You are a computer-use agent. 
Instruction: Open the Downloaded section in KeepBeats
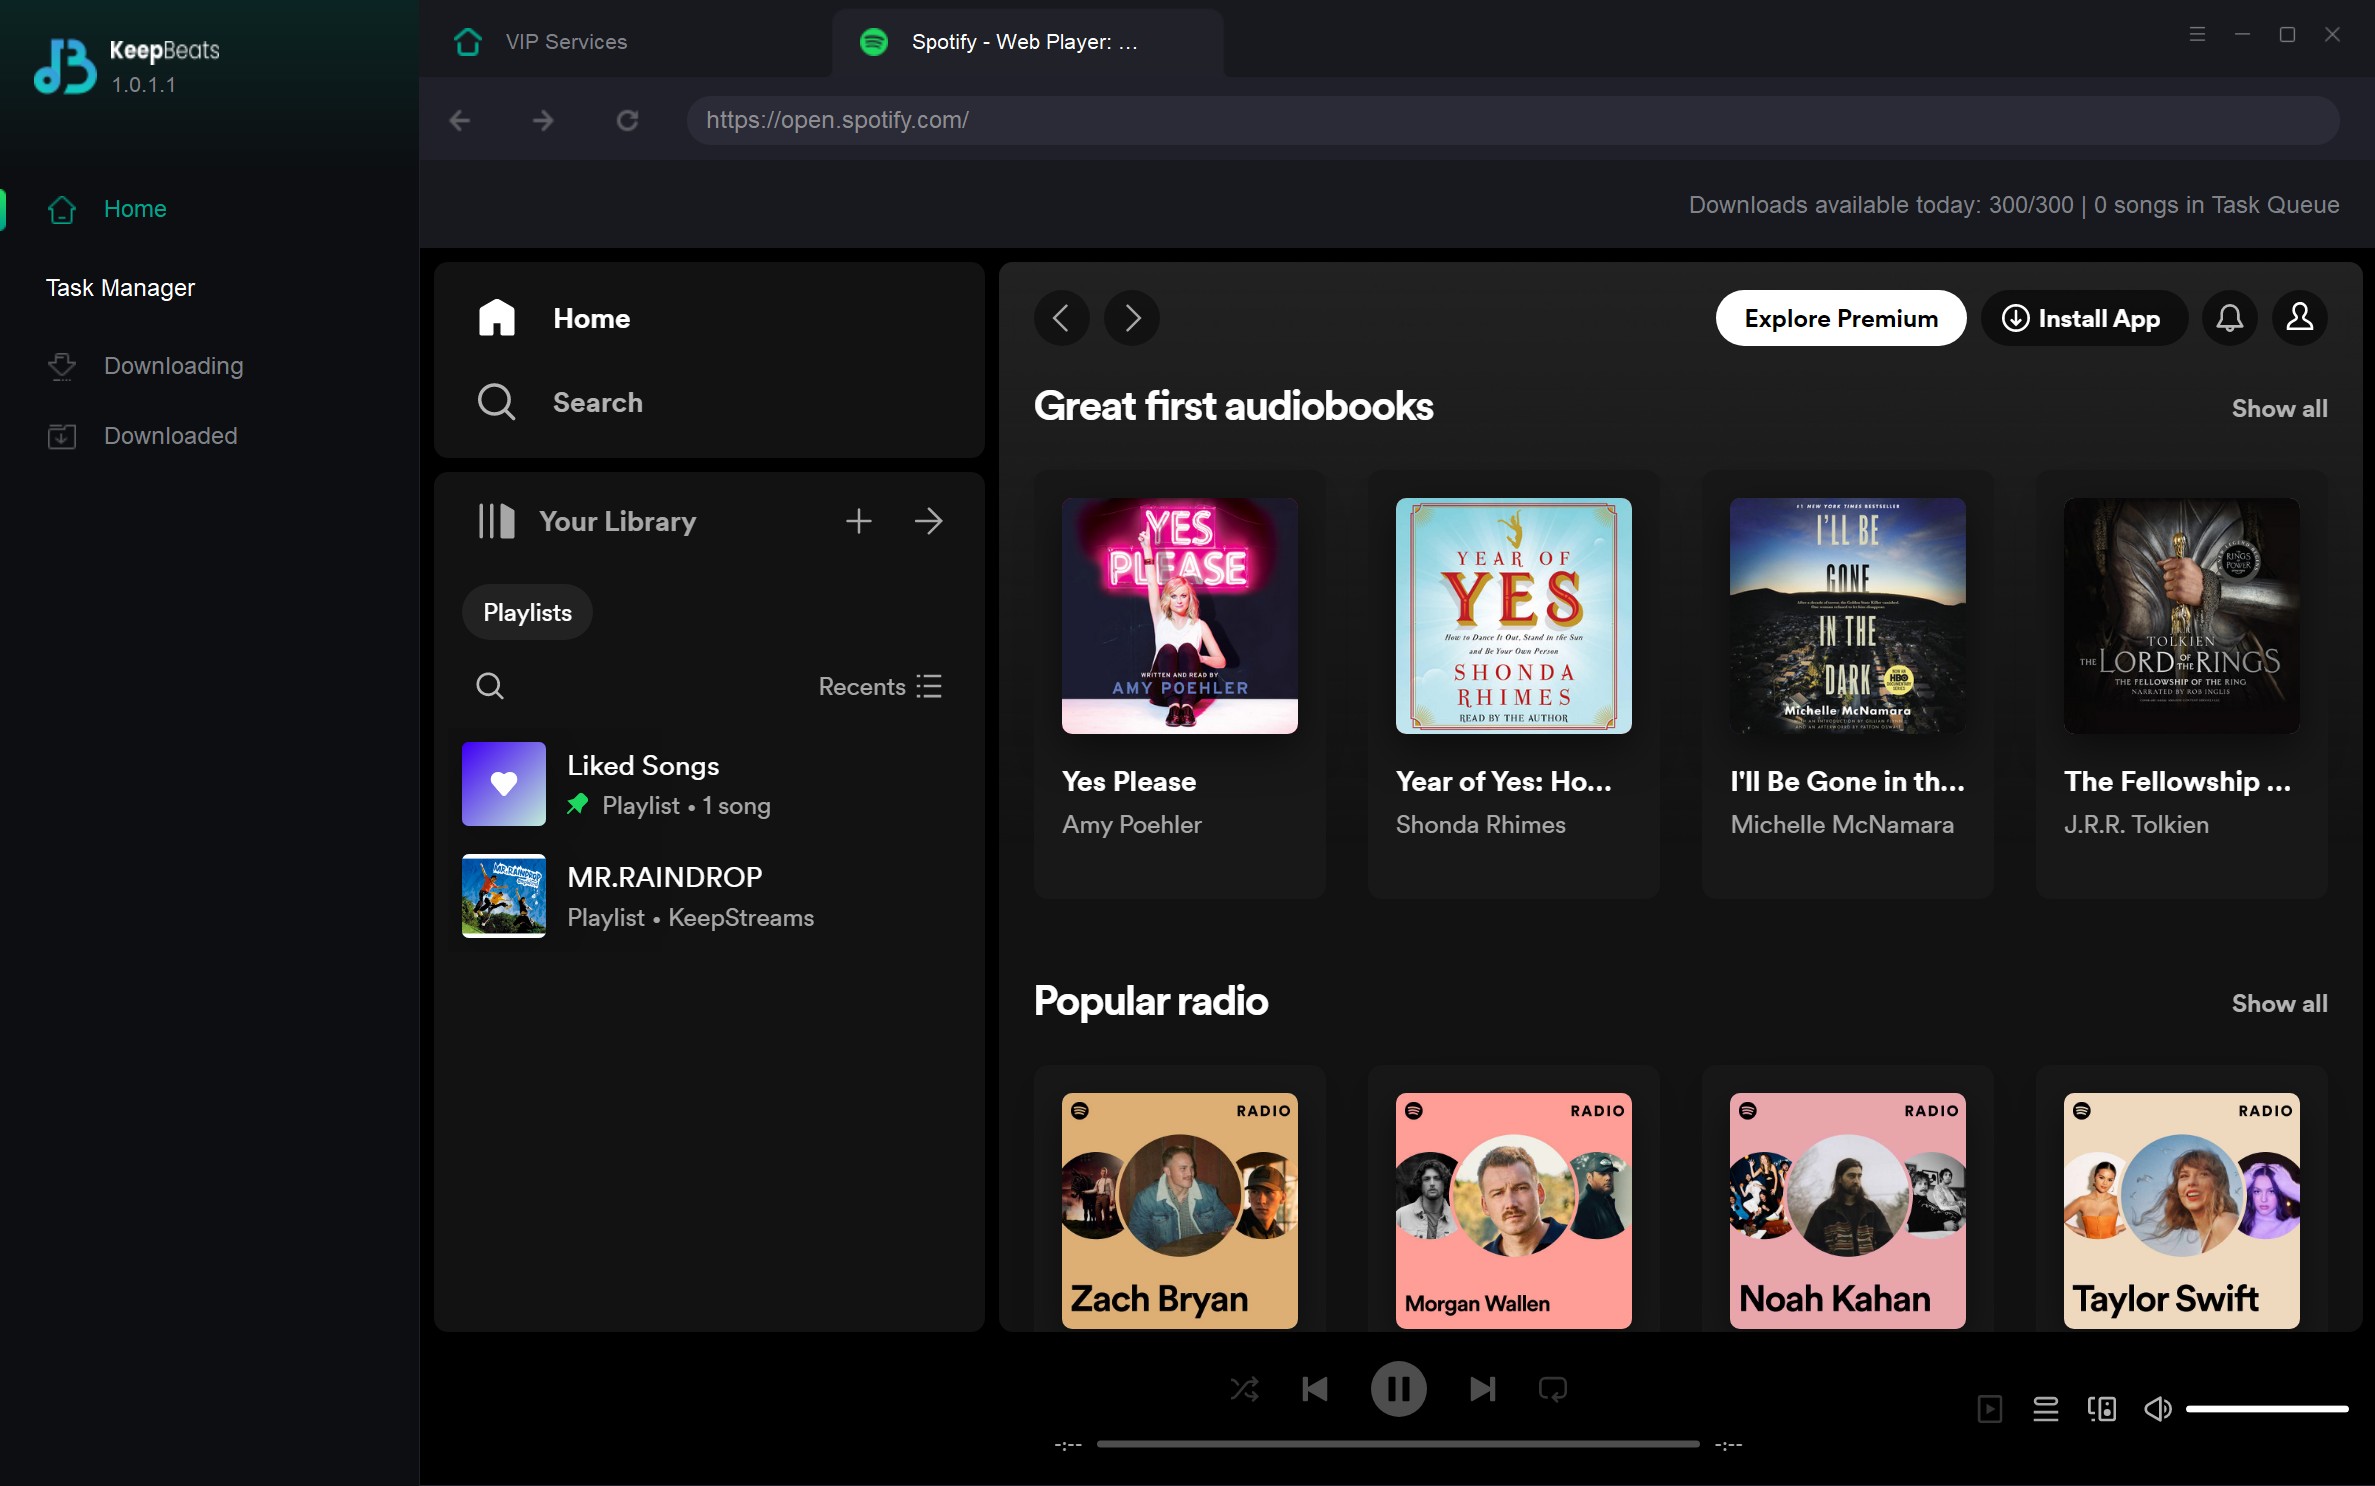[x=169, y=435]
